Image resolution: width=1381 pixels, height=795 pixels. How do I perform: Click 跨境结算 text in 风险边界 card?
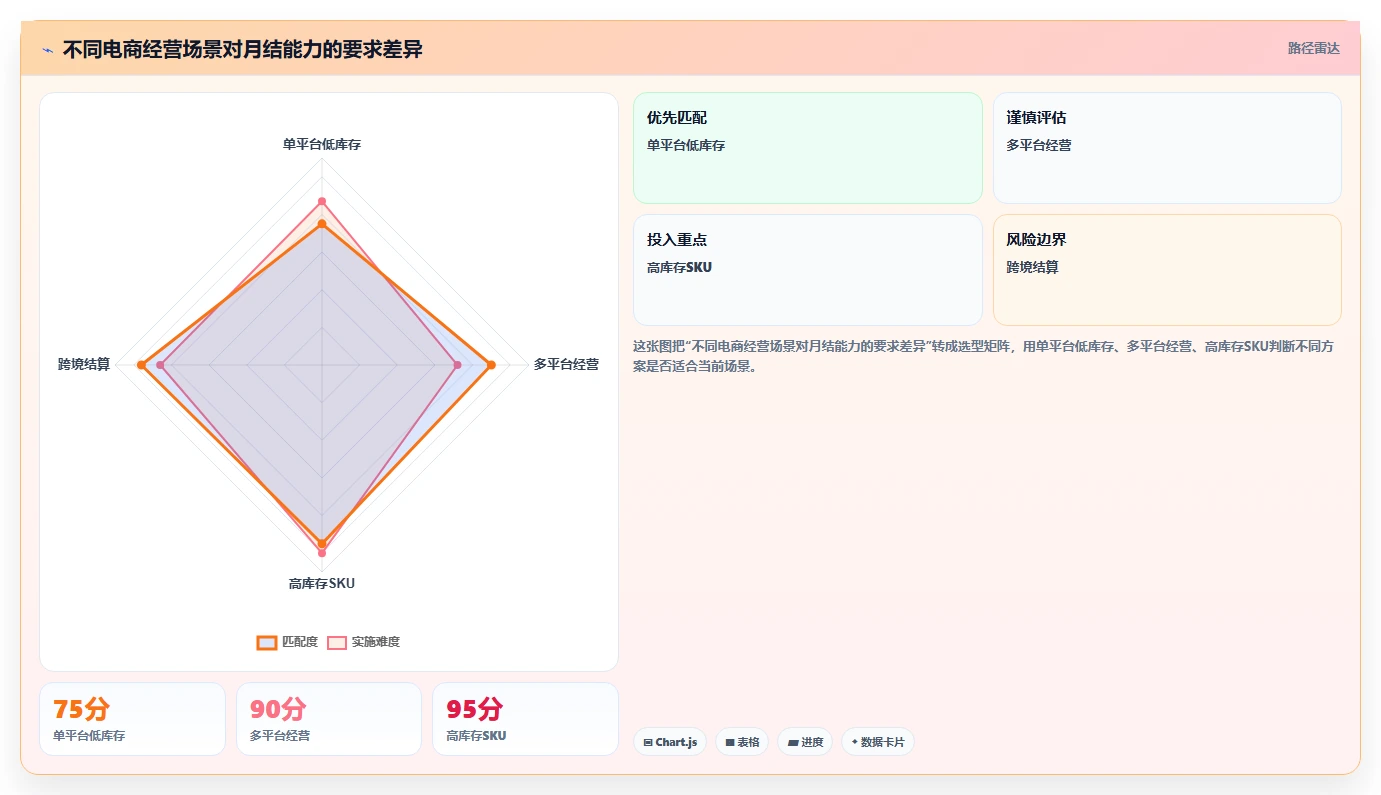tap(1033, 267)
